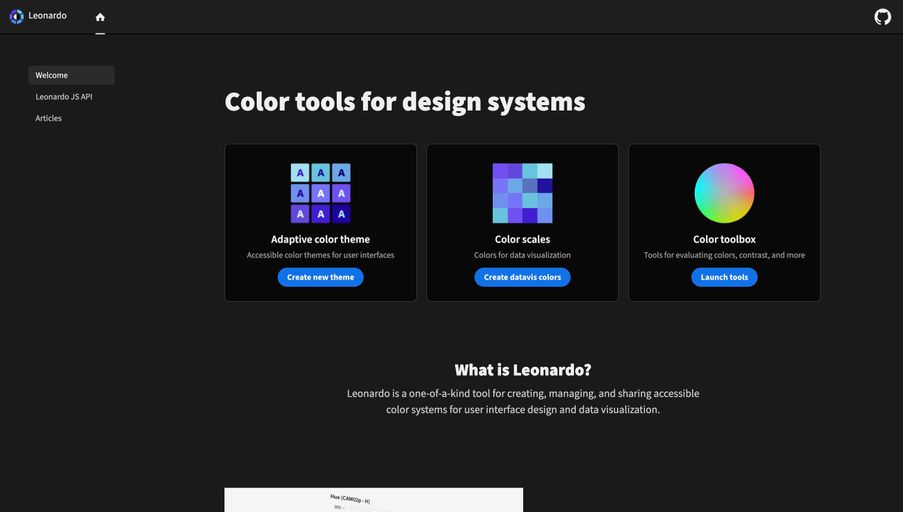The height and width of the screenshot is (512, 903).
Task: Click 'Colors for data visualization' description
Action: pyautogui.click(x=522, y=255)
